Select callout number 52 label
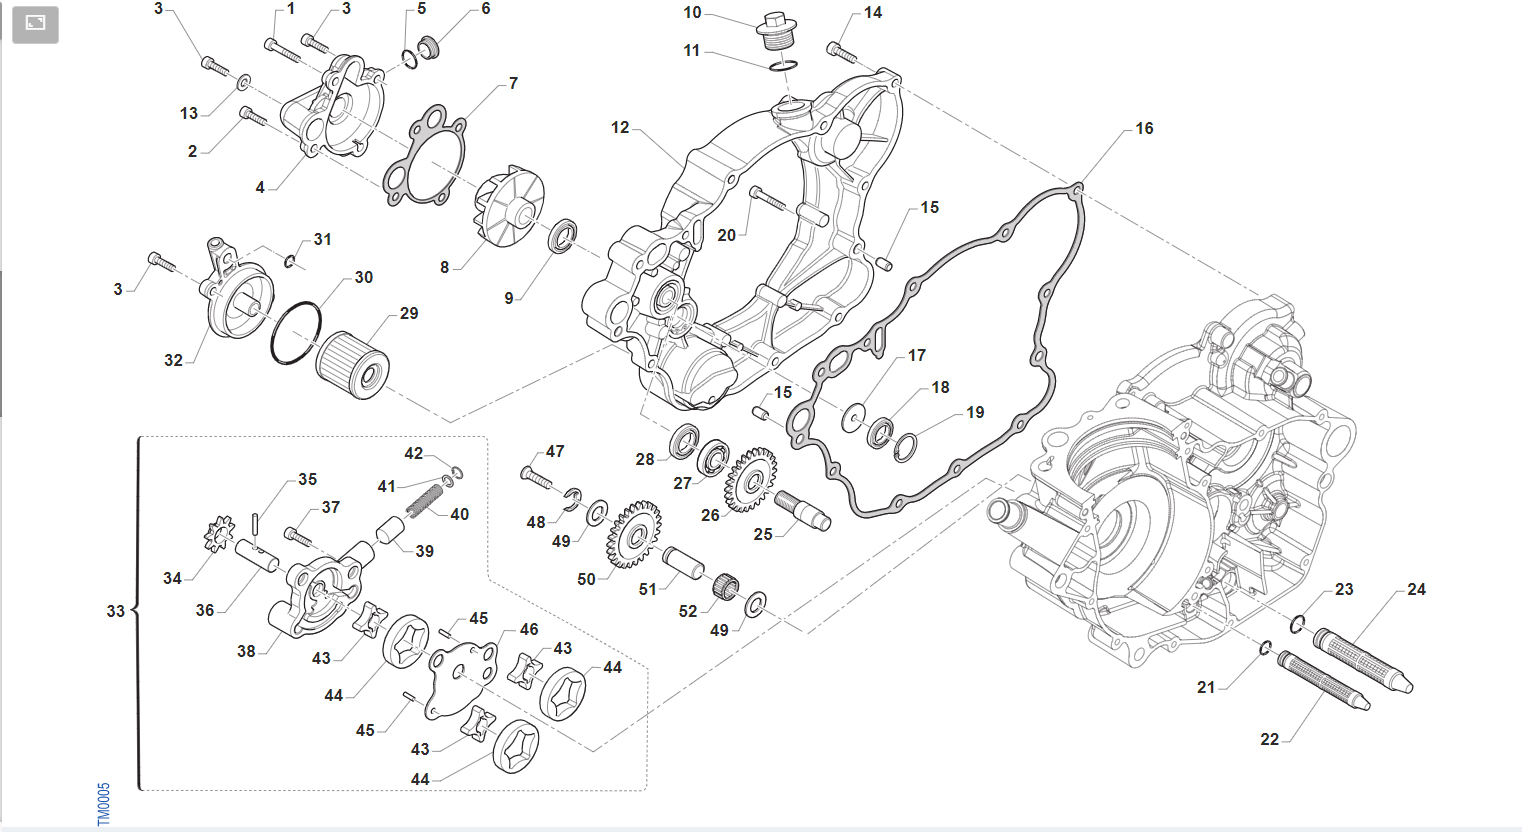 click(688, 612)
